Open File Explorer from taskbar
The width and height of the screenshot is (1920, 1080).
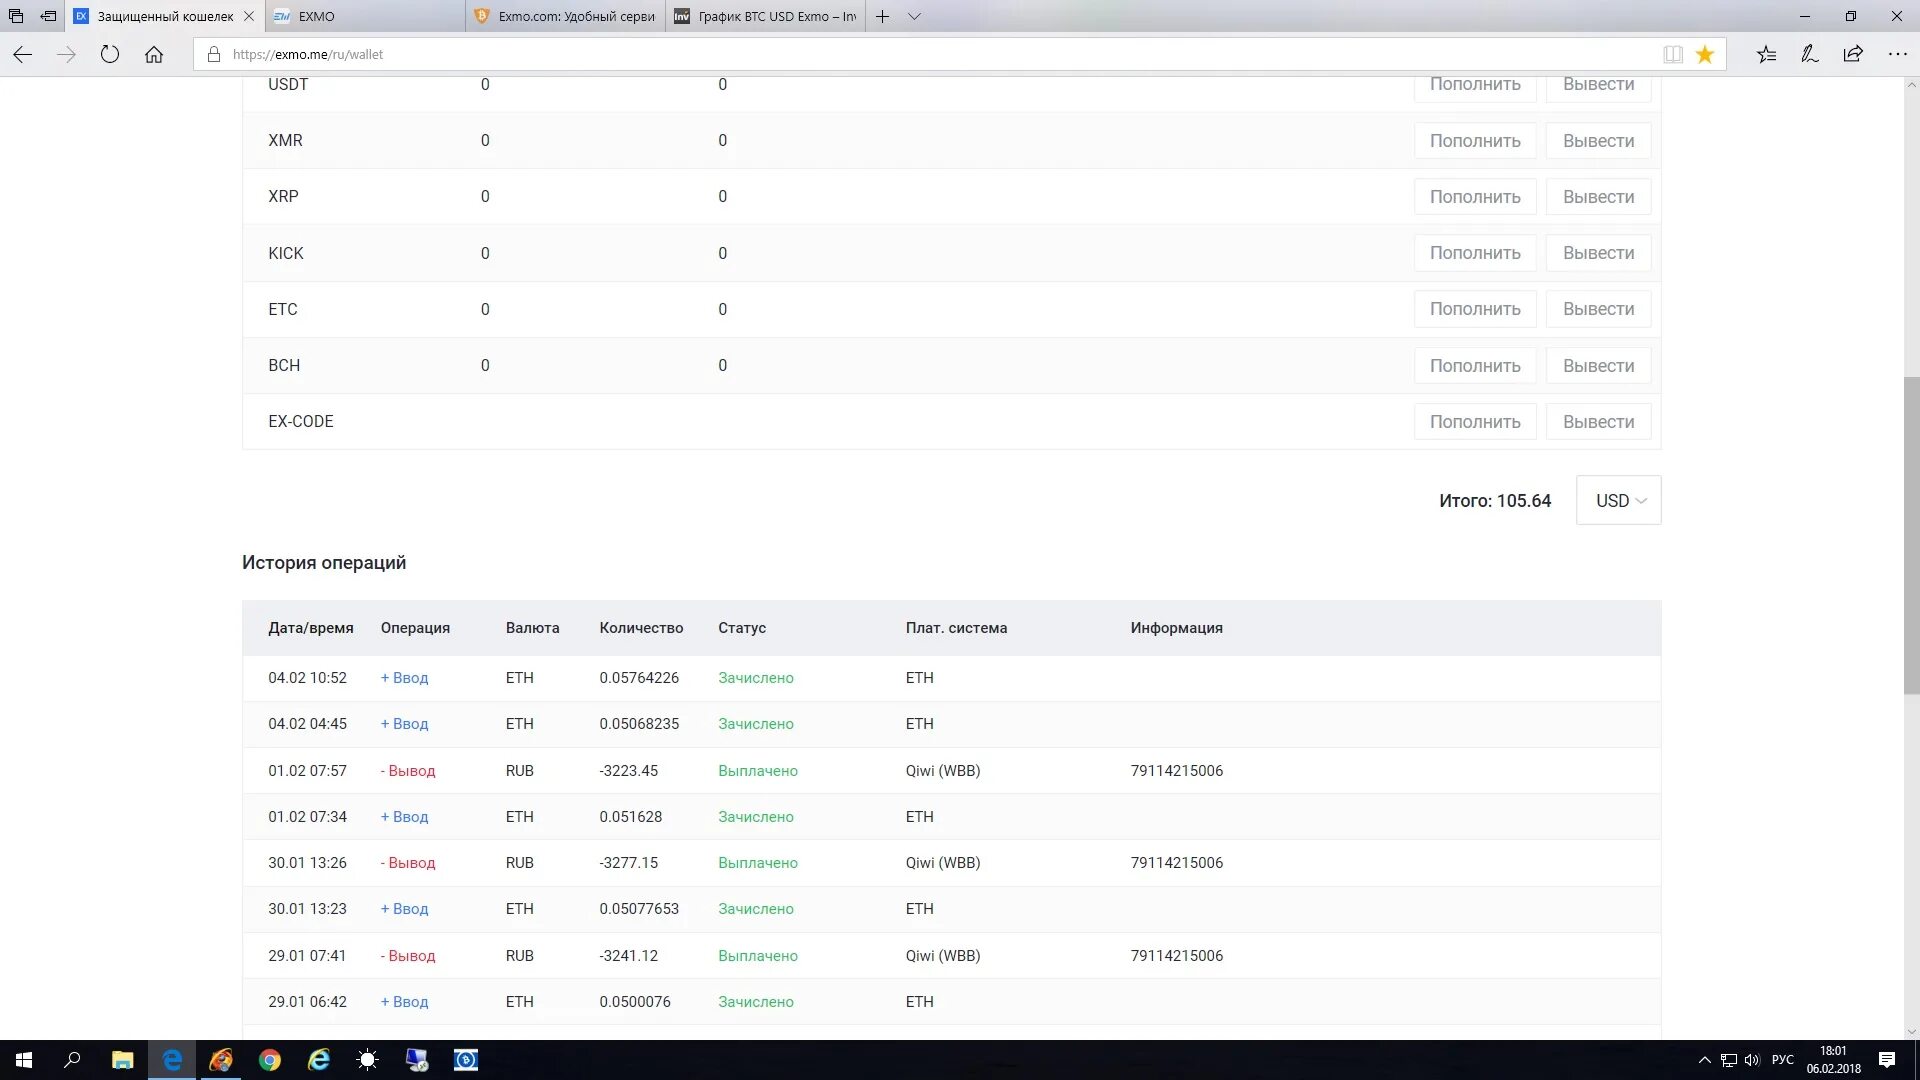pyautogui.click(x=122, y=1060)
